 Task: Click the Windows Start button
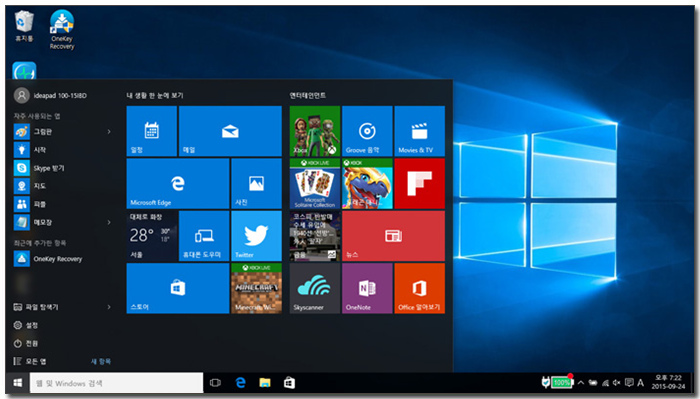(x=18, y=383)
